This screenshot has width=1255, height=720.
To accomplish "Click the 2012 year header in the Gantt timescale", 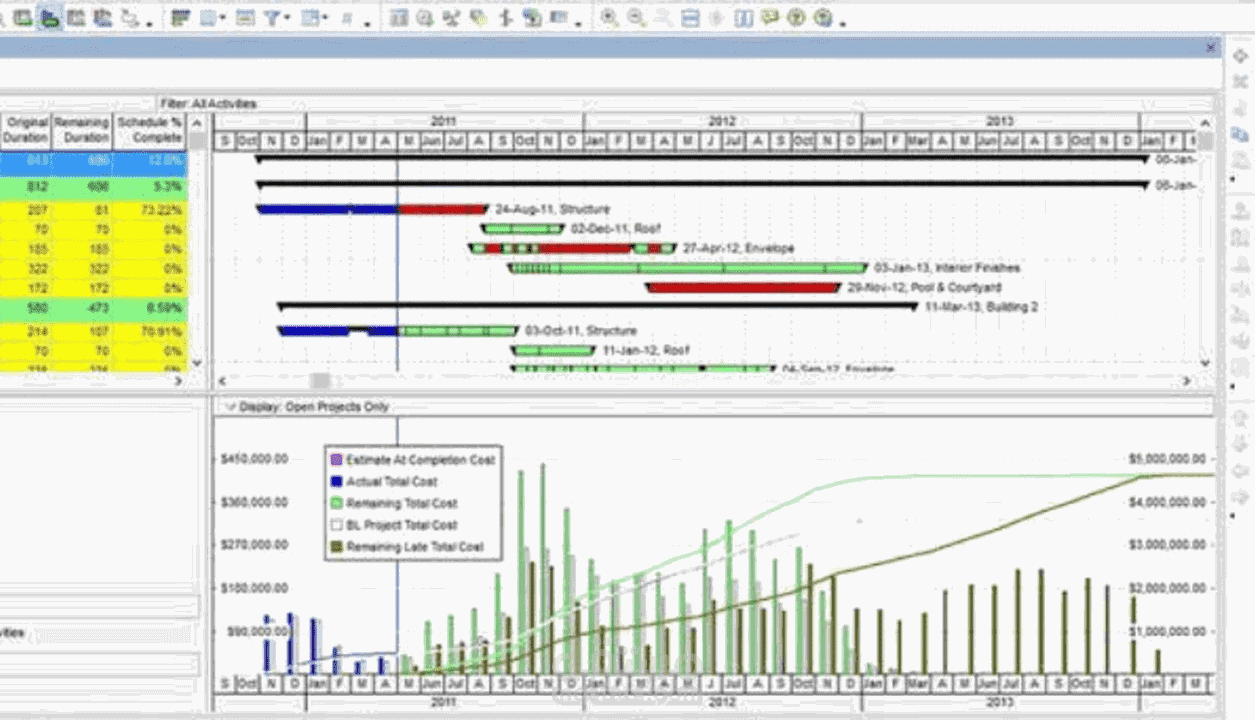I will [x=722, y=121].
